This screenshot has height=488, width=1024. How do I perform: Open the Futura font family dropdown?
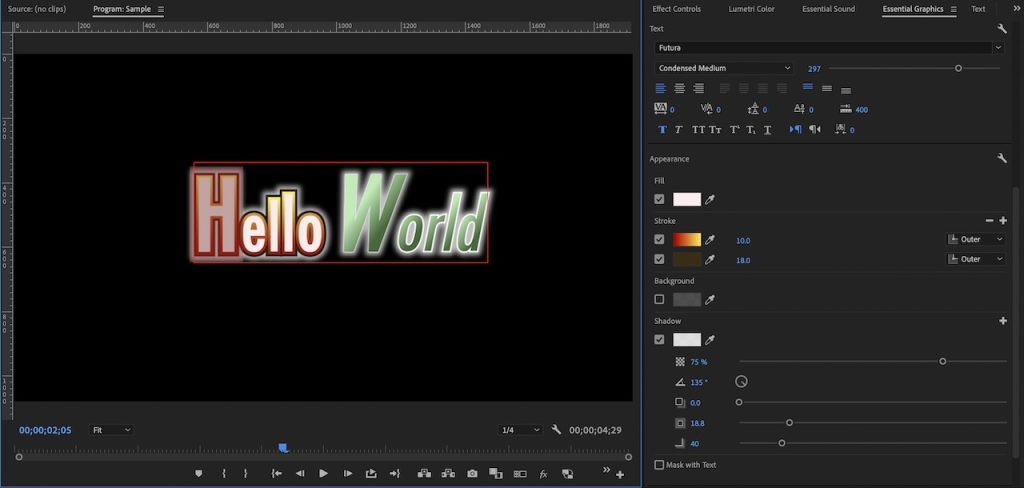tap(829, 48)
